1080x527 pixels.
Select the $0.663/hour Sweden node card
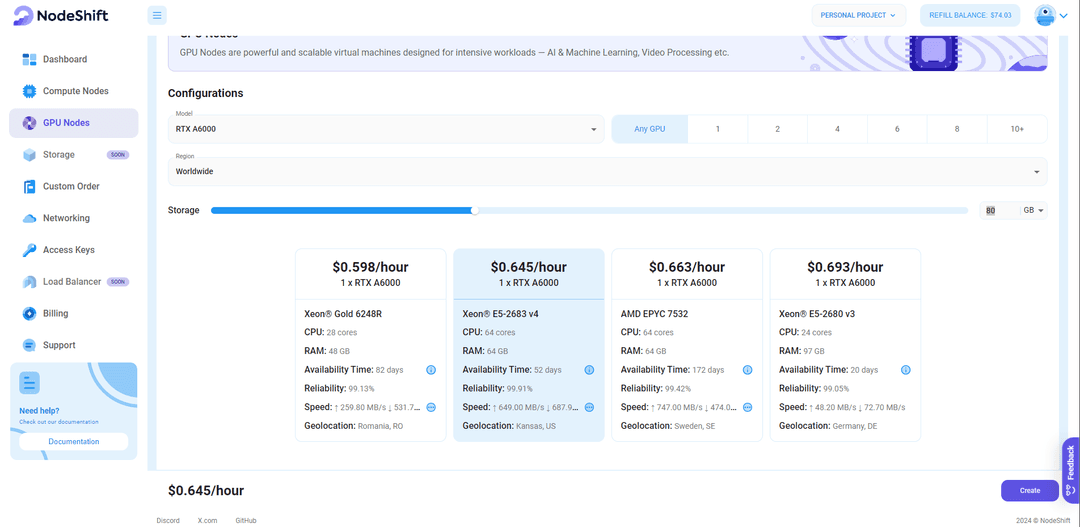pos(687,345)
